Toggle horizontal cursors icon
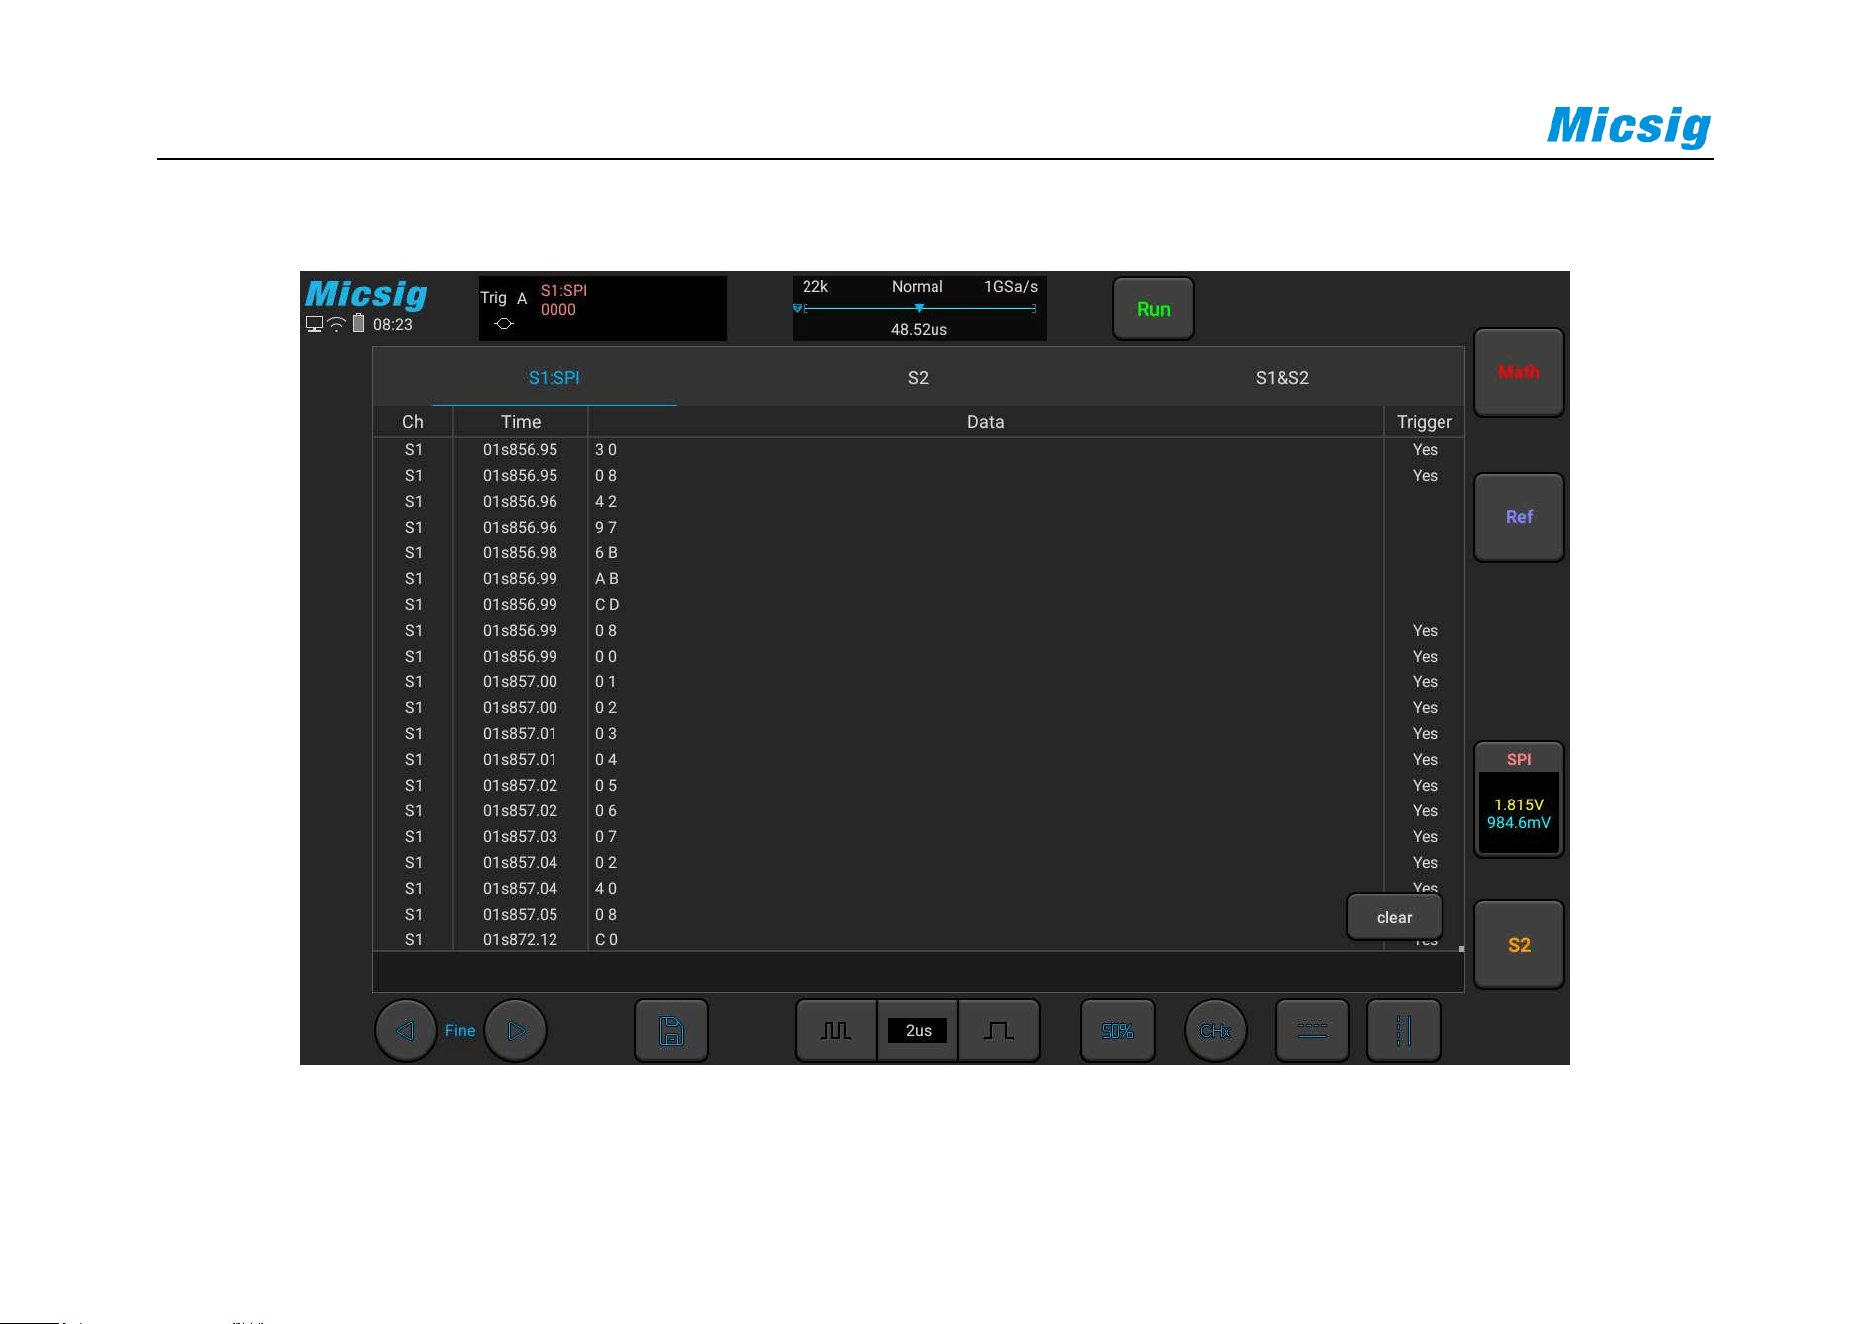 (1312, 1030)
